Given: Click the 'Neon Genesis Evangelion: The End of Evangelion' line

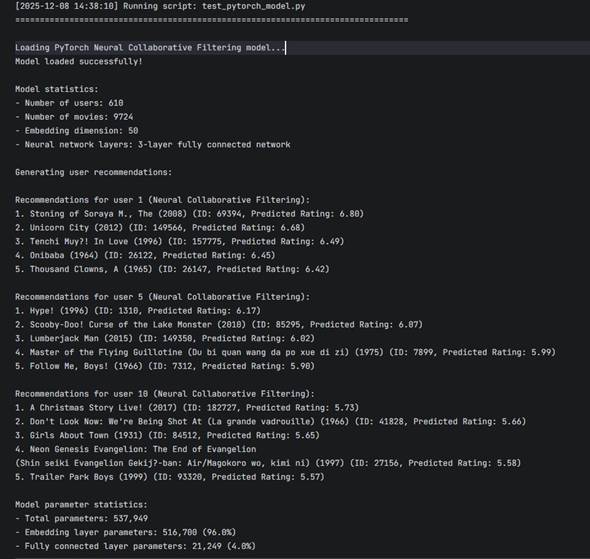Looking at the screenshot, I should point(135,450).
